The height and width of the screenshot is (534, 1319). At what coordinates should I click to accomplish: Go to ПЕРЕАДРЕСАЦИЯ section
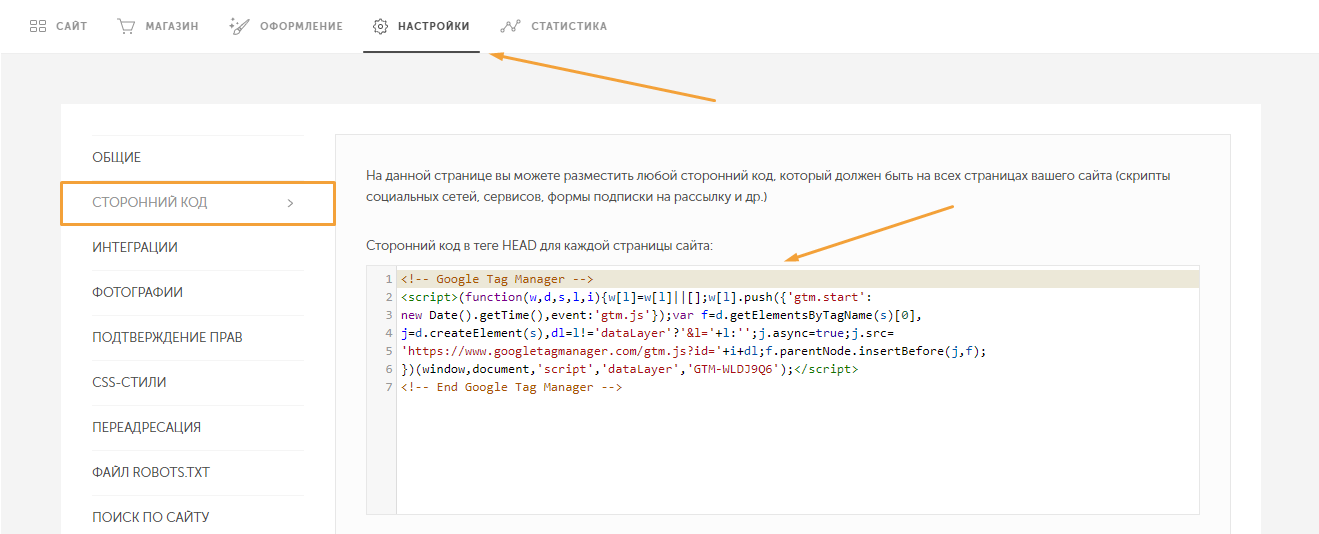pyautogui.click(x=146, y=428)
